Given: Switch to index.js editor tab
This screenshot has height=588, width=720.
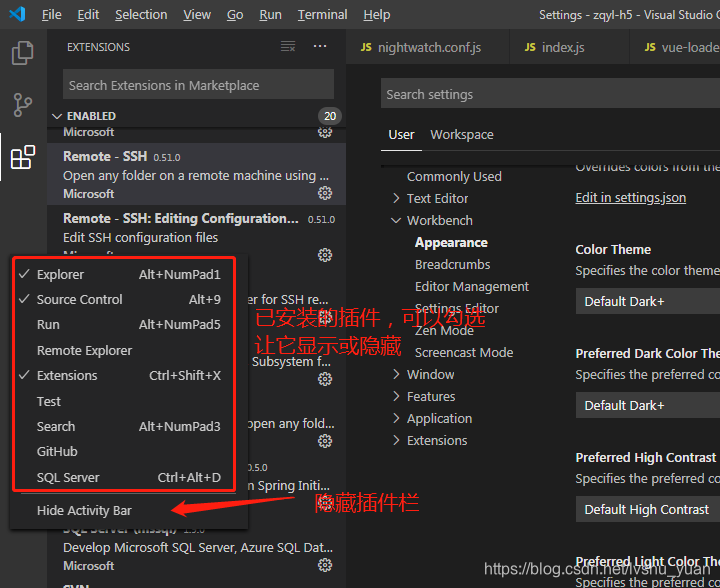Looking at the screenshot, I should (569, 47).
